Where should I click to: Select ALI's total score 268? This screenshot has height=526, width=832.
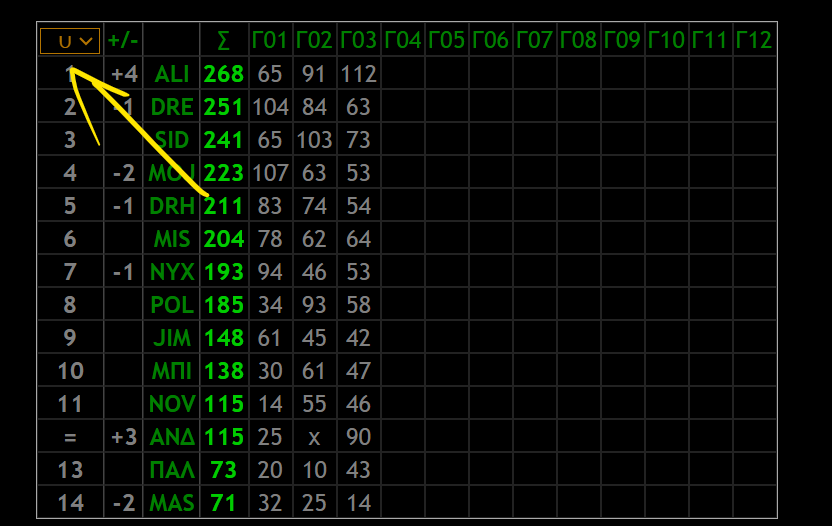[224, 74]
